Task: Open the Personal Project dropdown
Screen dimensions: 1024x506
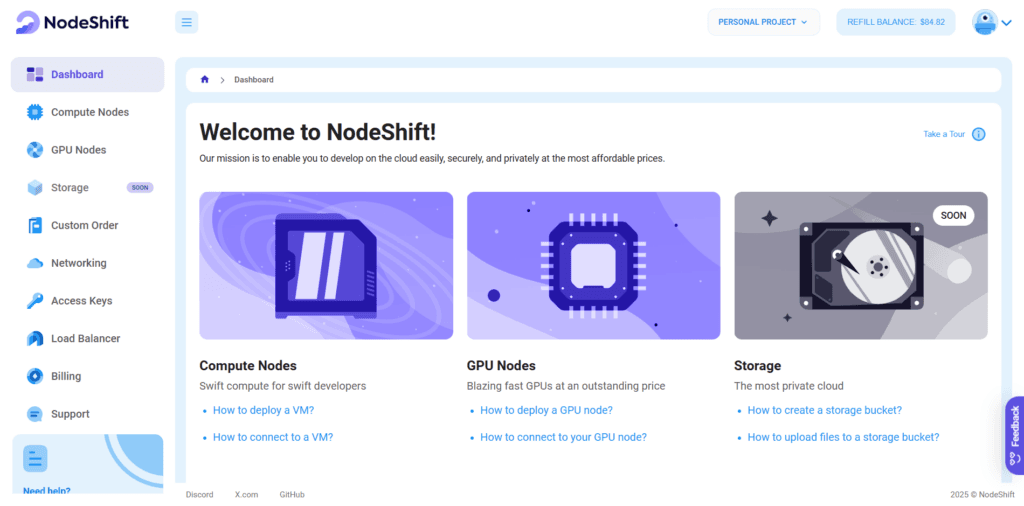Action: (763, 22)
